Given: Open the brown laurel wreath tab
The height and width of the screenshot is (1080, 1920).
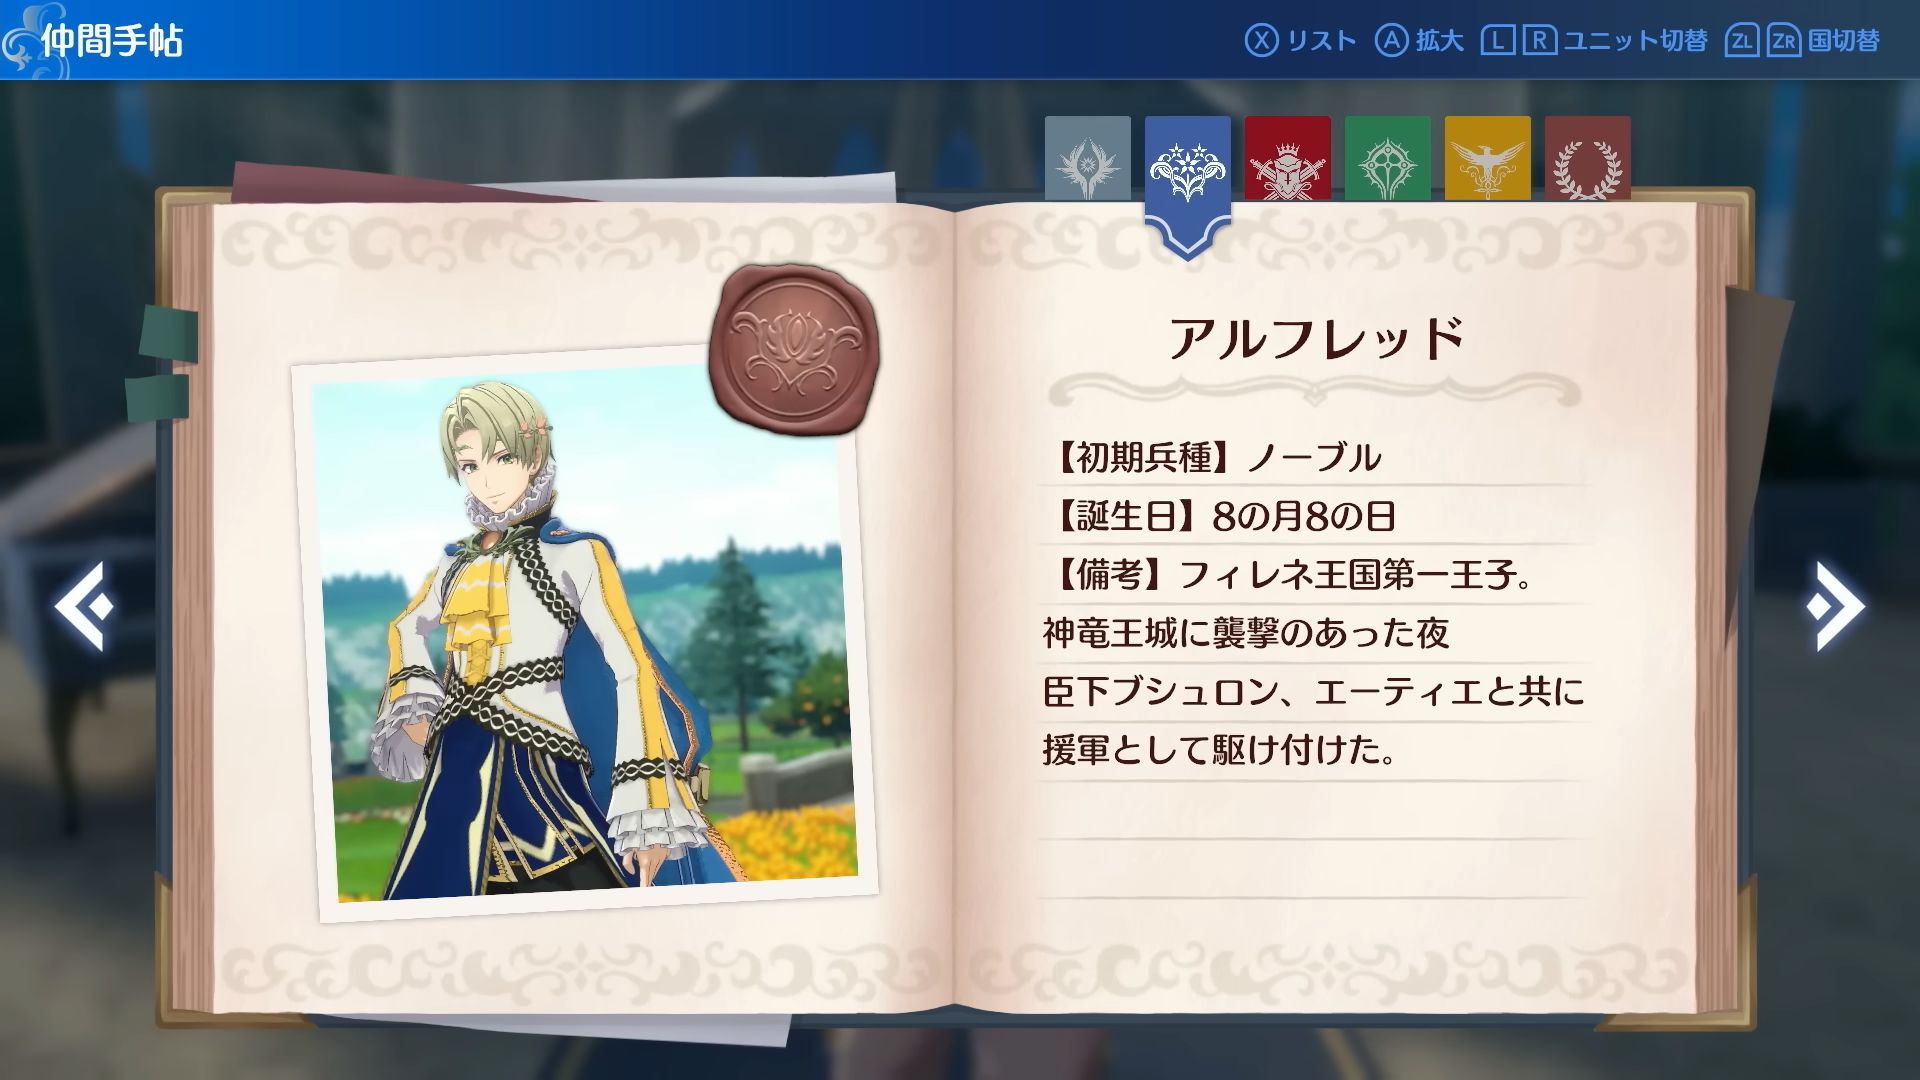Looking at the screenshot, I should [1588, 157].
